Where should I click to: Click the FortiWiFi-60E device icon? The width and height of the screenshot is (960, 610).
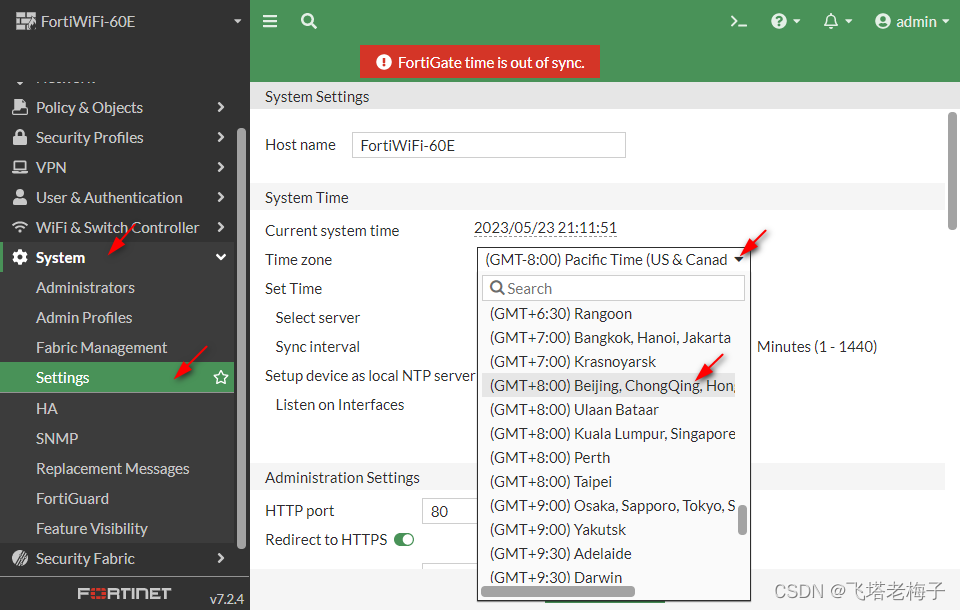26,21
